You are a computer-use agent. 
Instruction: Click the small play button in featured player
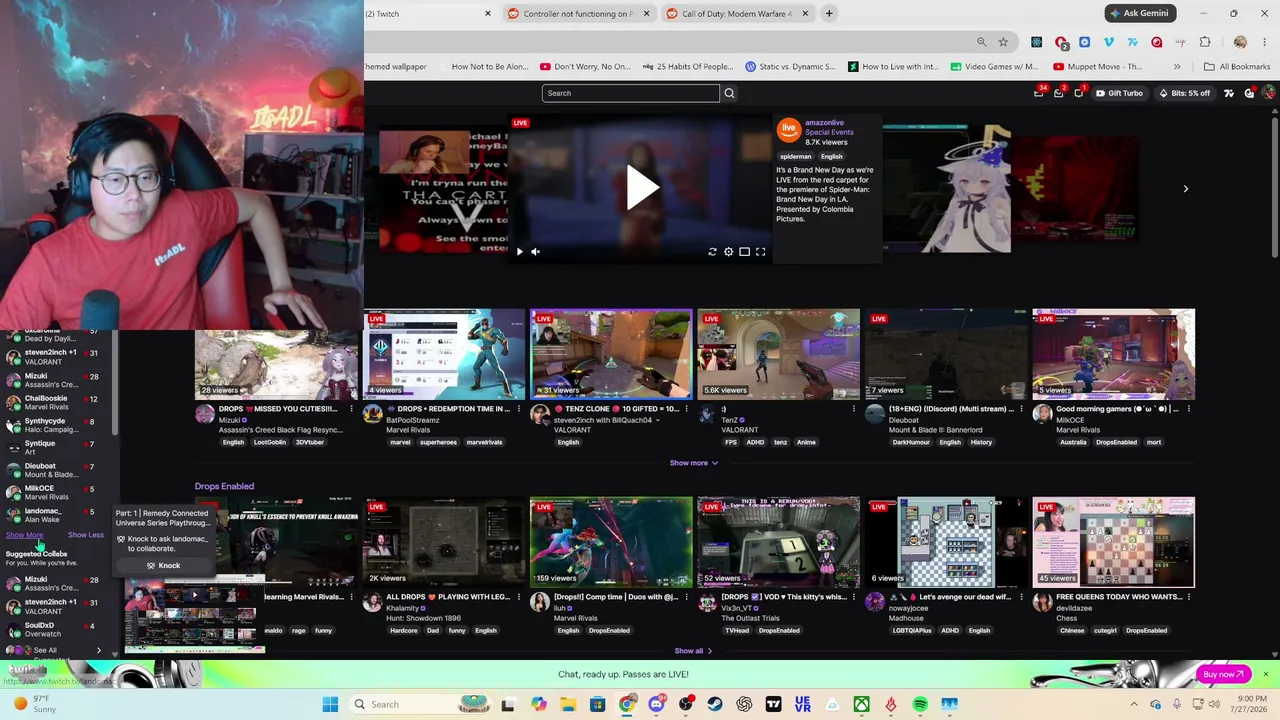pos(519,252)
